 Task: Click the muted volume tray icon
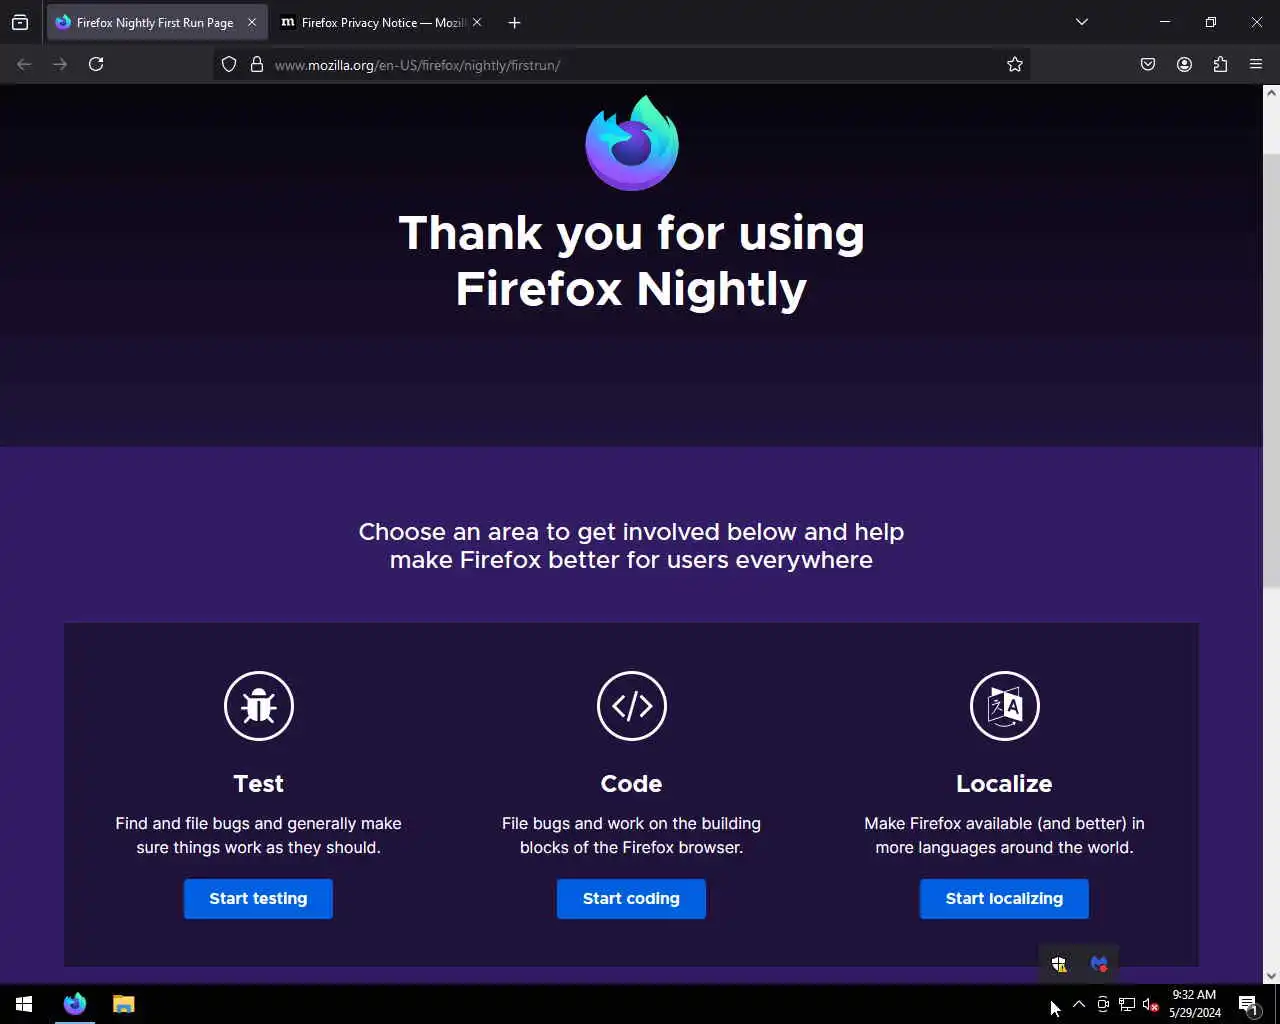pos(1151,1004)
